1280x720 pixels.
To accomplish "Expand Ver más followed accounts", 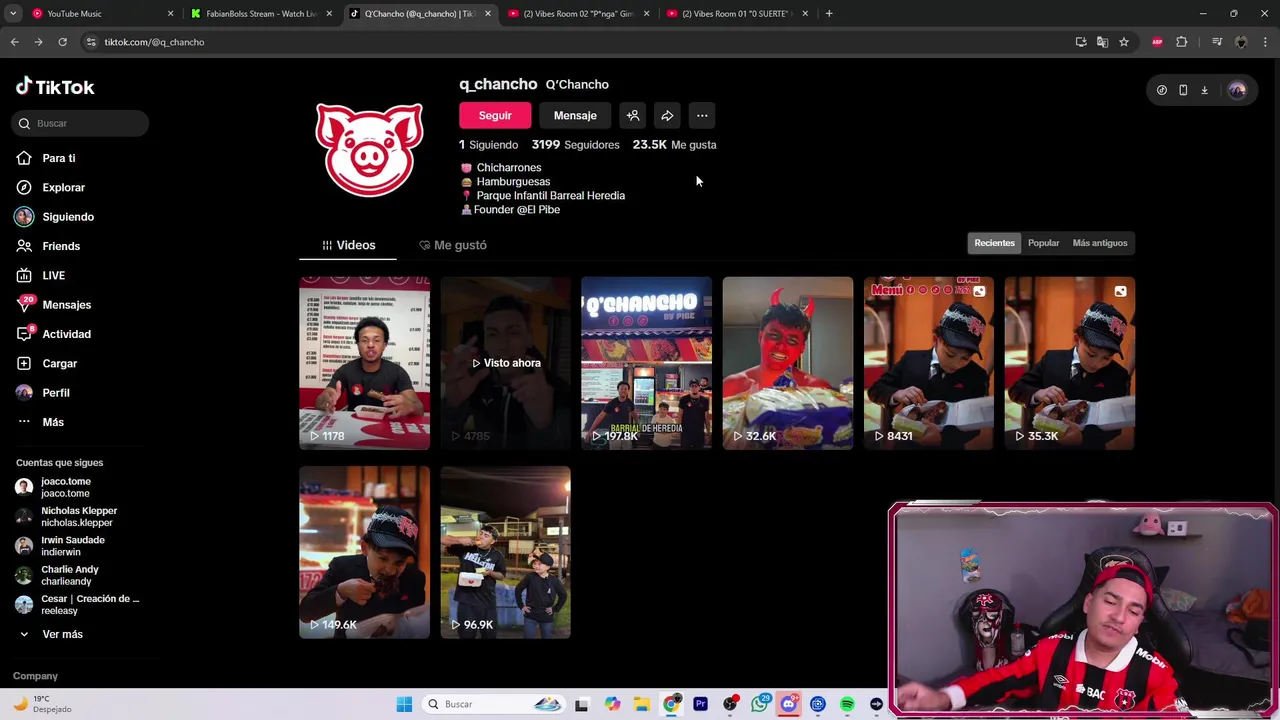I will point(52,634).
